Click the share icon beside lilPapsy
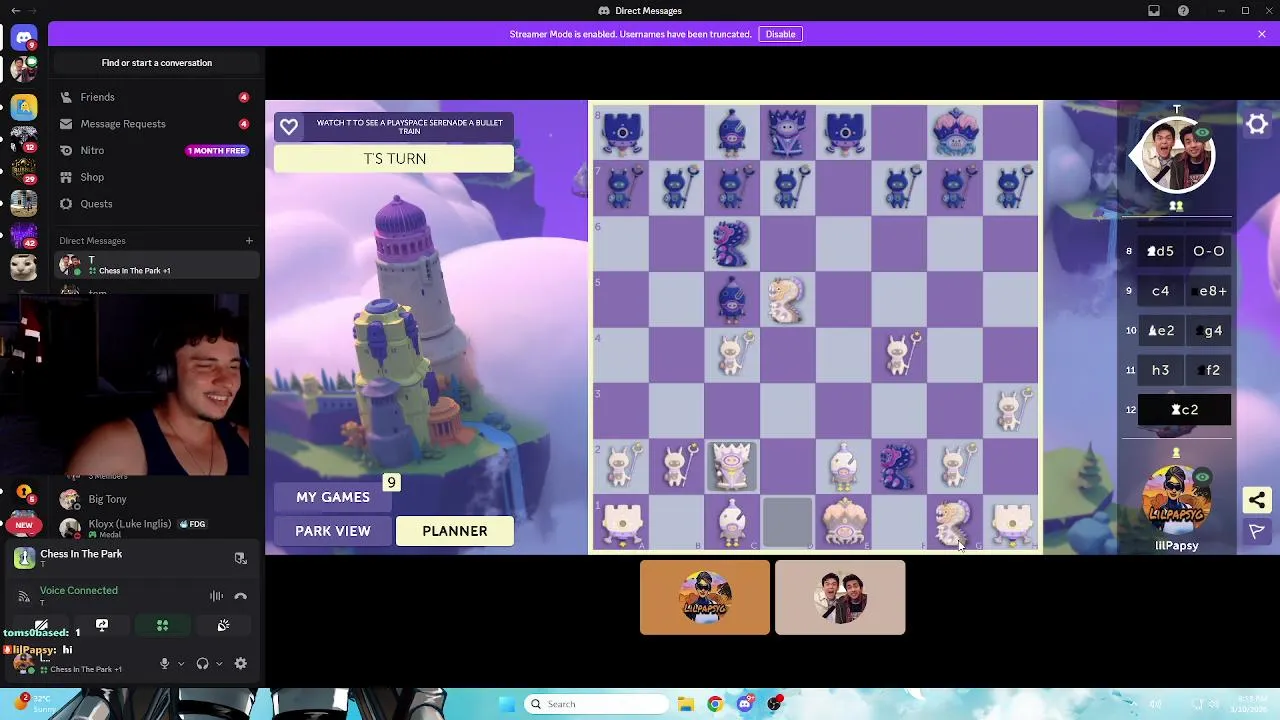This screenshot has height=720, width=1280. 1257,500
